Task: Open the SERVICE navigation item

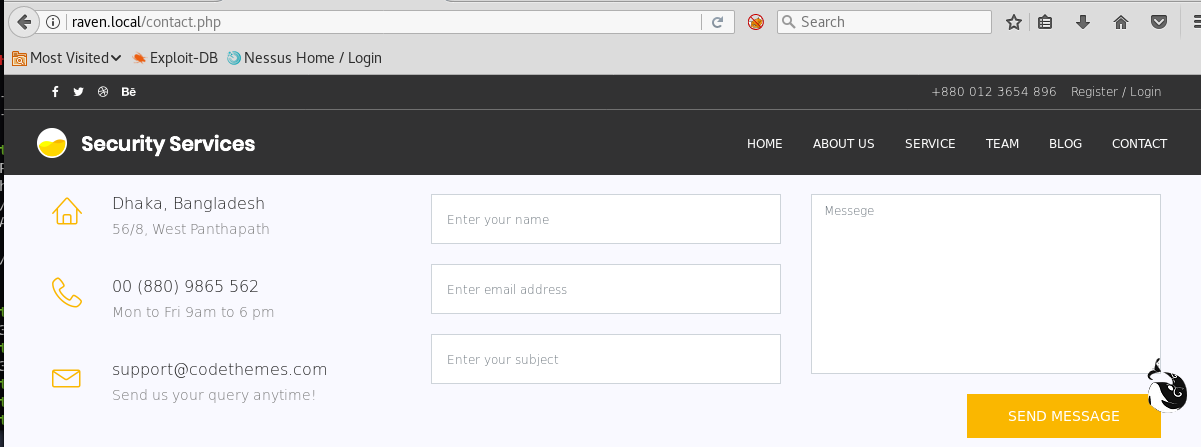Action: click(x=930, y=144)
